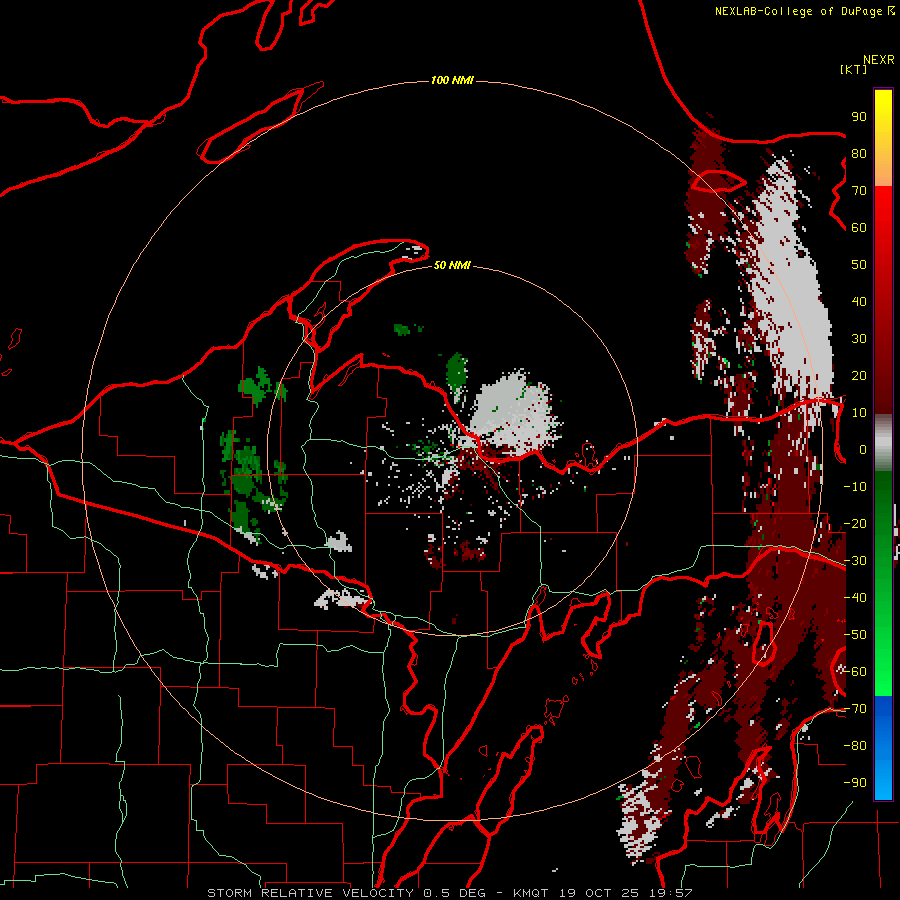Select the positive 60 scale value

[x=859, y=227]
